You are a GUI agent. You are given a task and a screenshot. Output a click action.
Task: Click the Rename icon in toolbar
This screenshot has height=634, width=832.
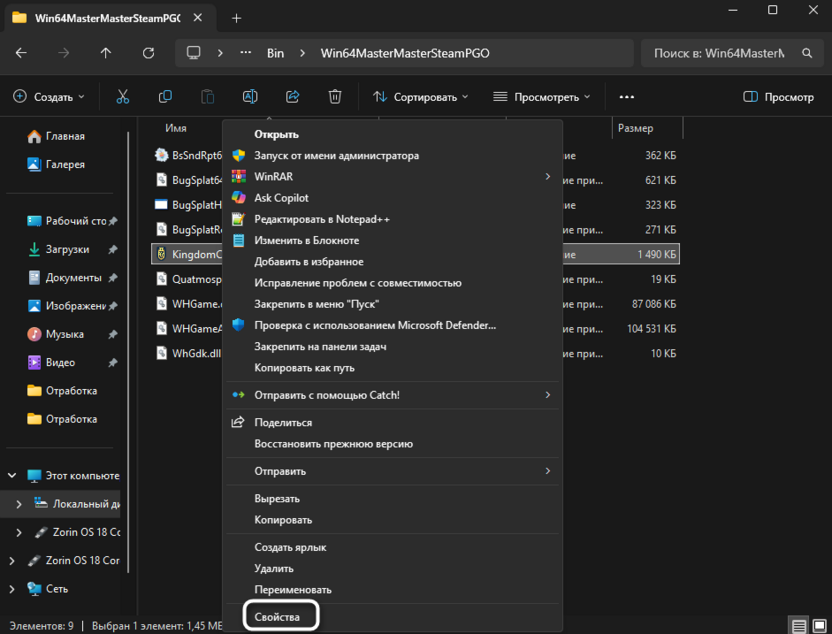click(x=250, y=97)
